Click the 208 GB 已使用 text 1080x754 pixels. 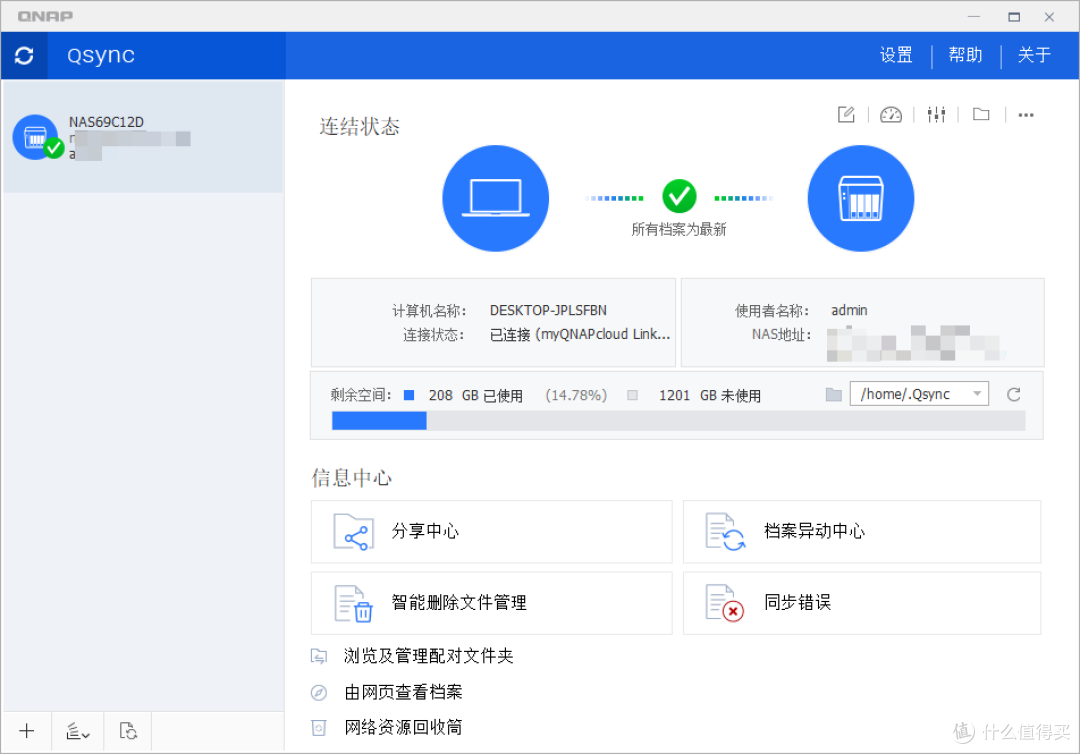point(475,395)
